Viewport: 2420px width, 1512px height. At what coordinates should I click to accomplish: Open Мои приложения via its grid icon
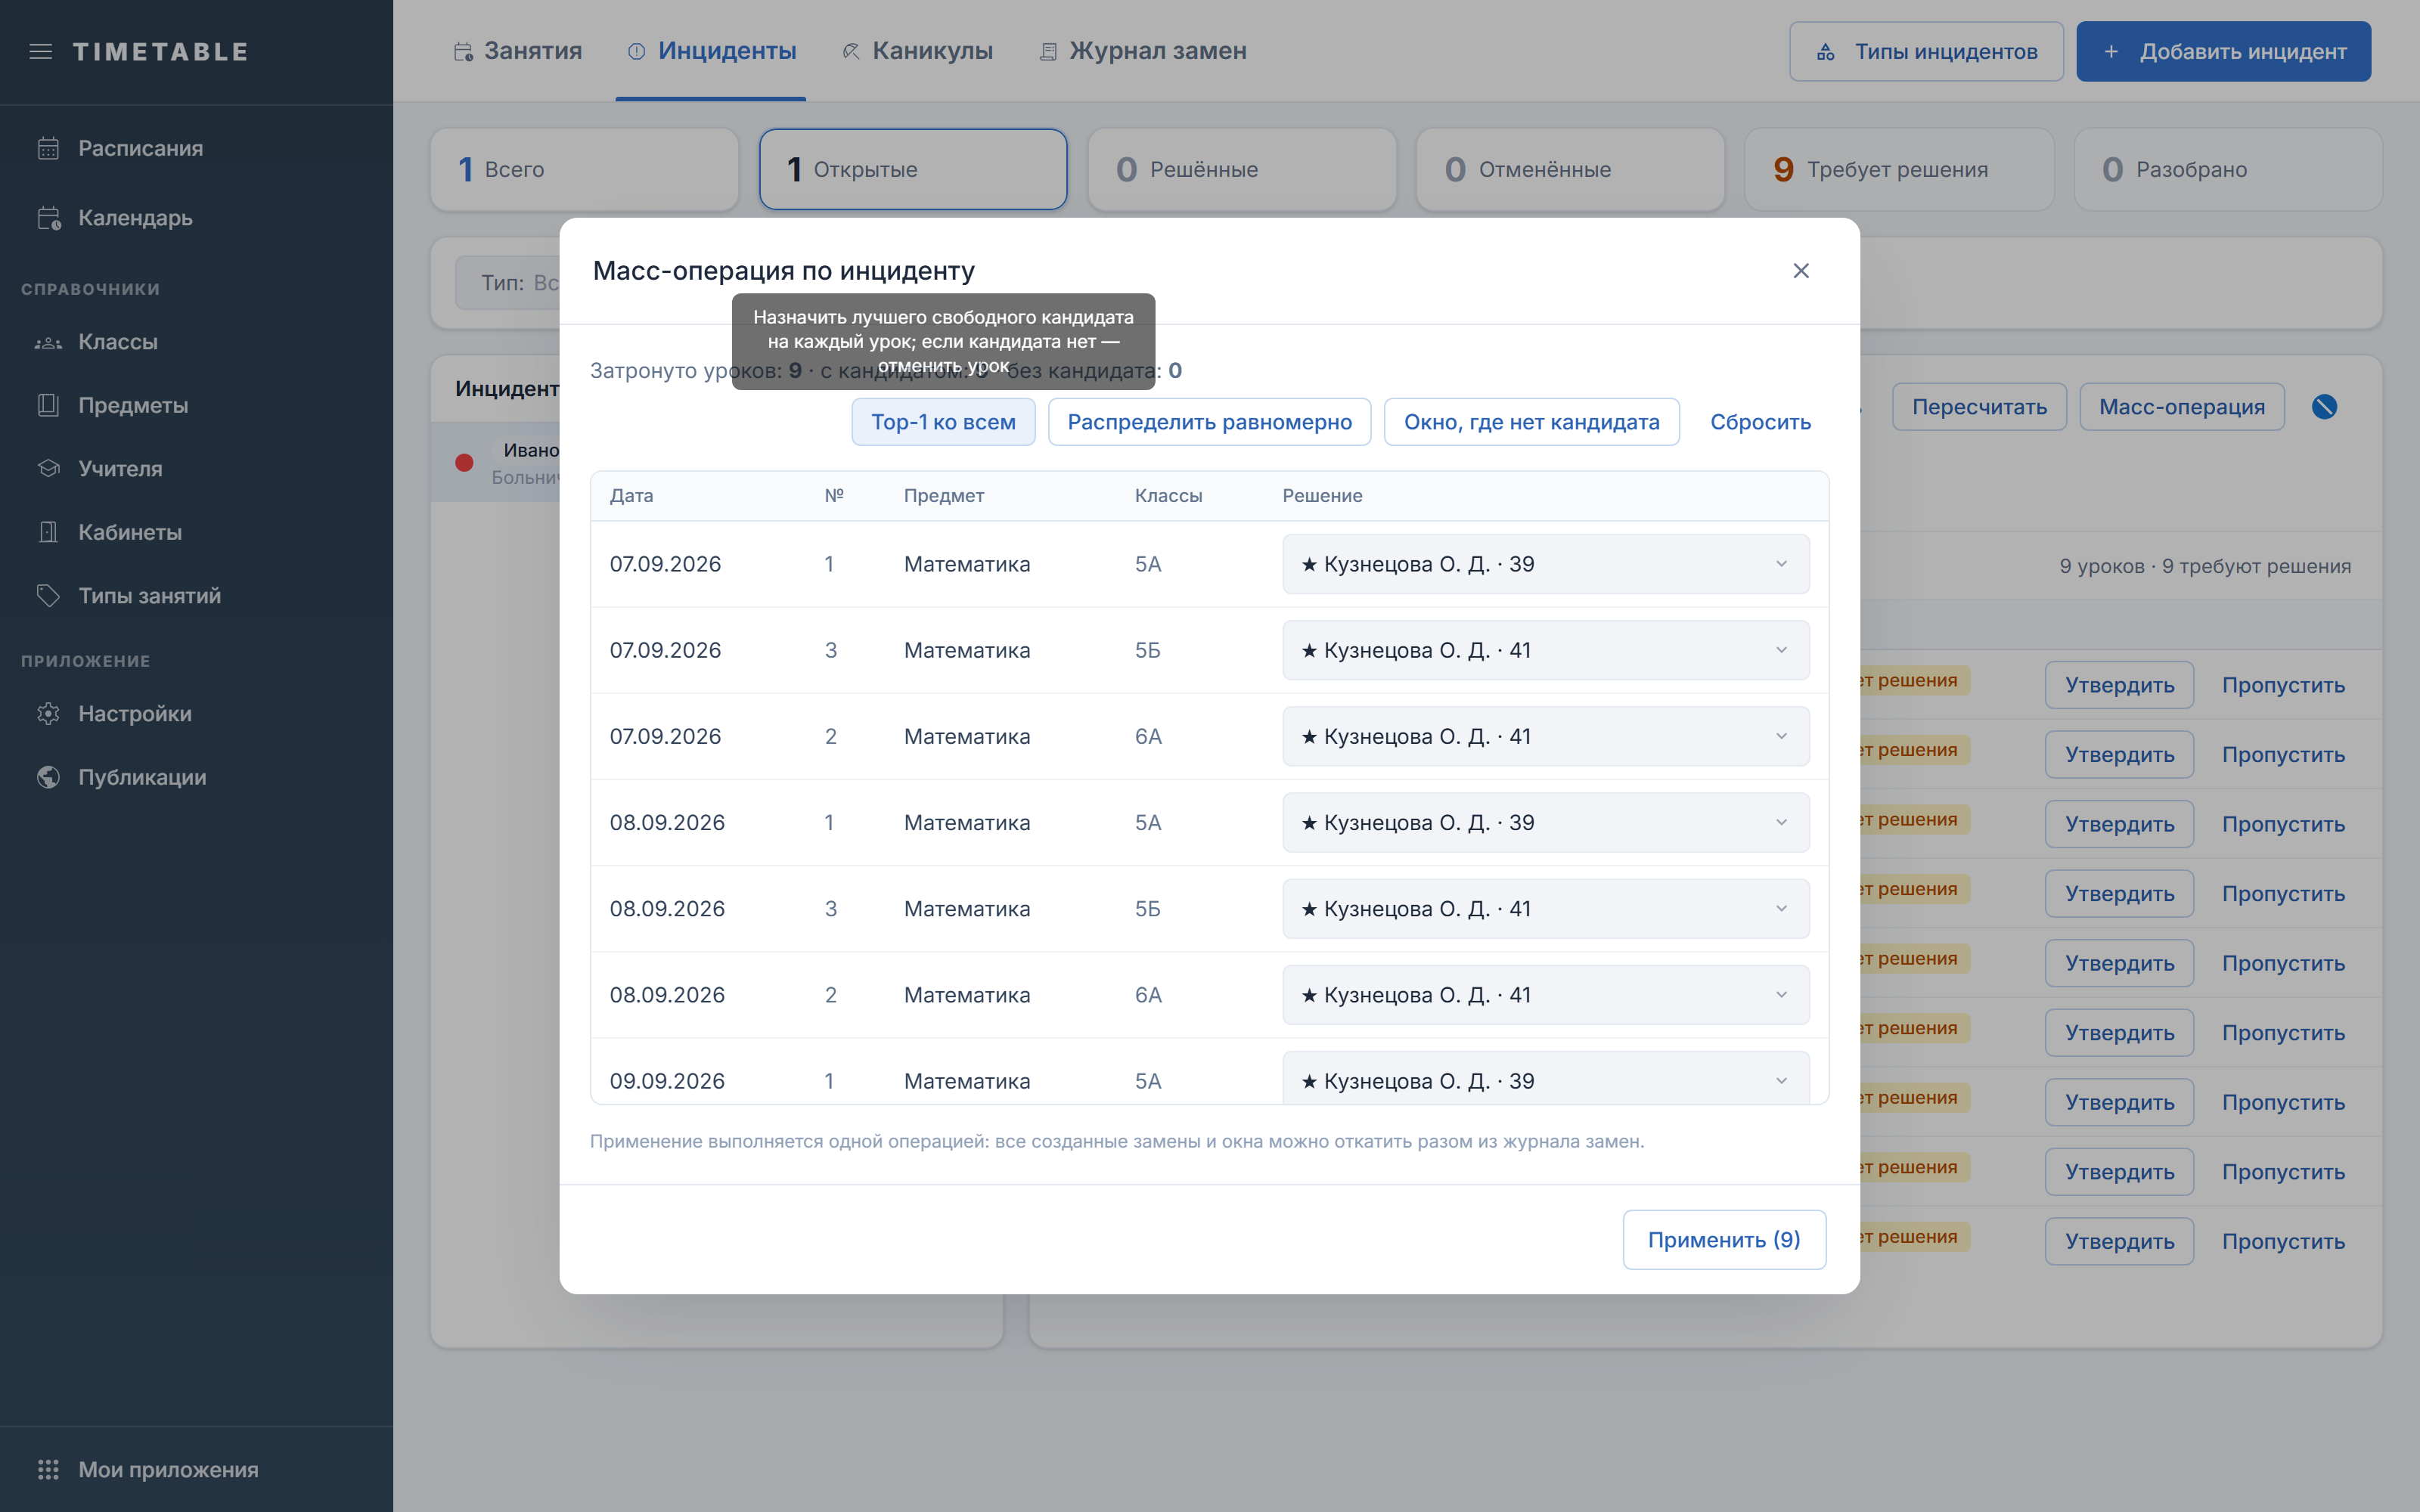pos(48,1469)
